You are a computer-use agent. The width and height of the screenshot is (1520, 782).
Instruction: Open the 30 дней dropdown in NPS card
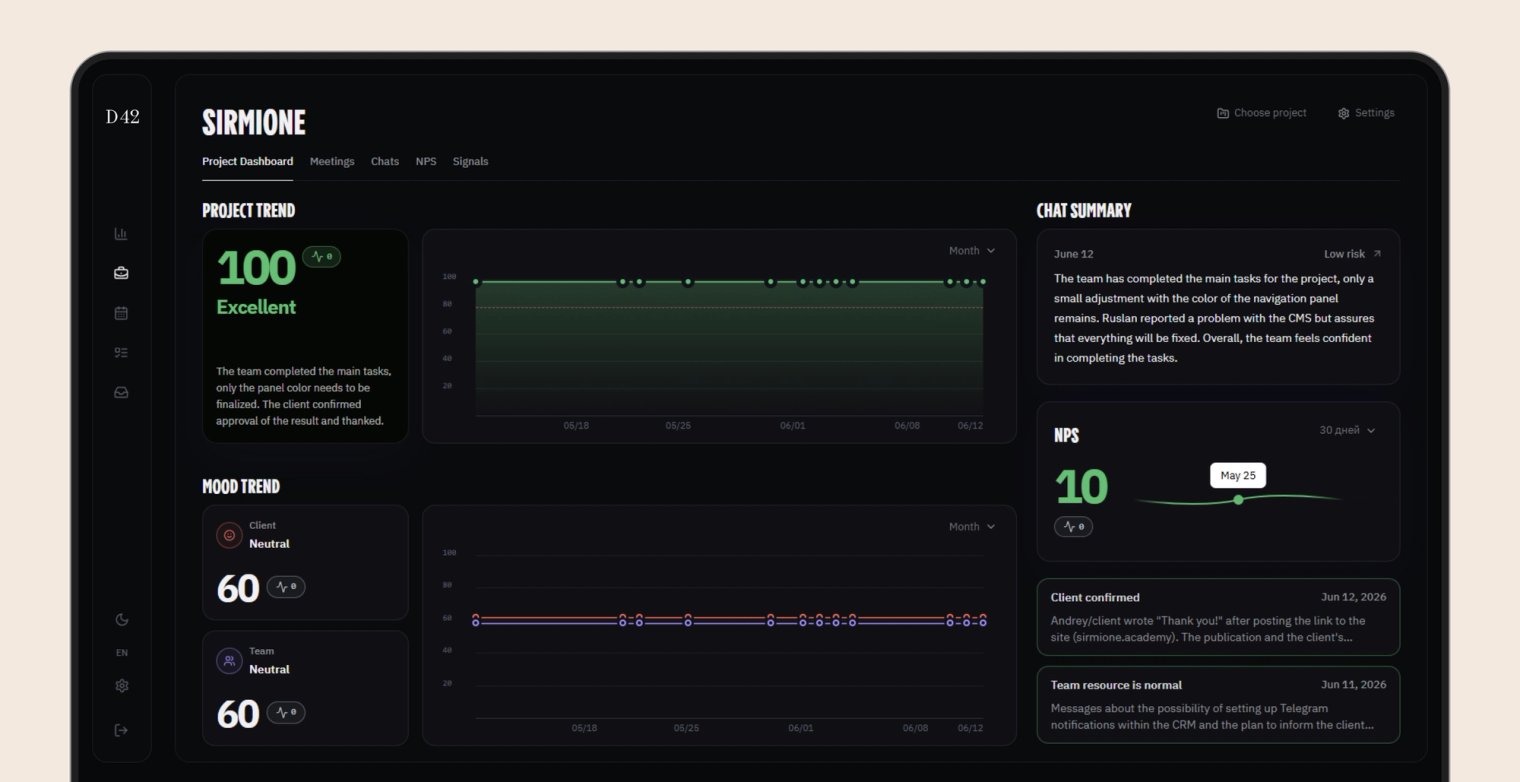pos(1347,430)
